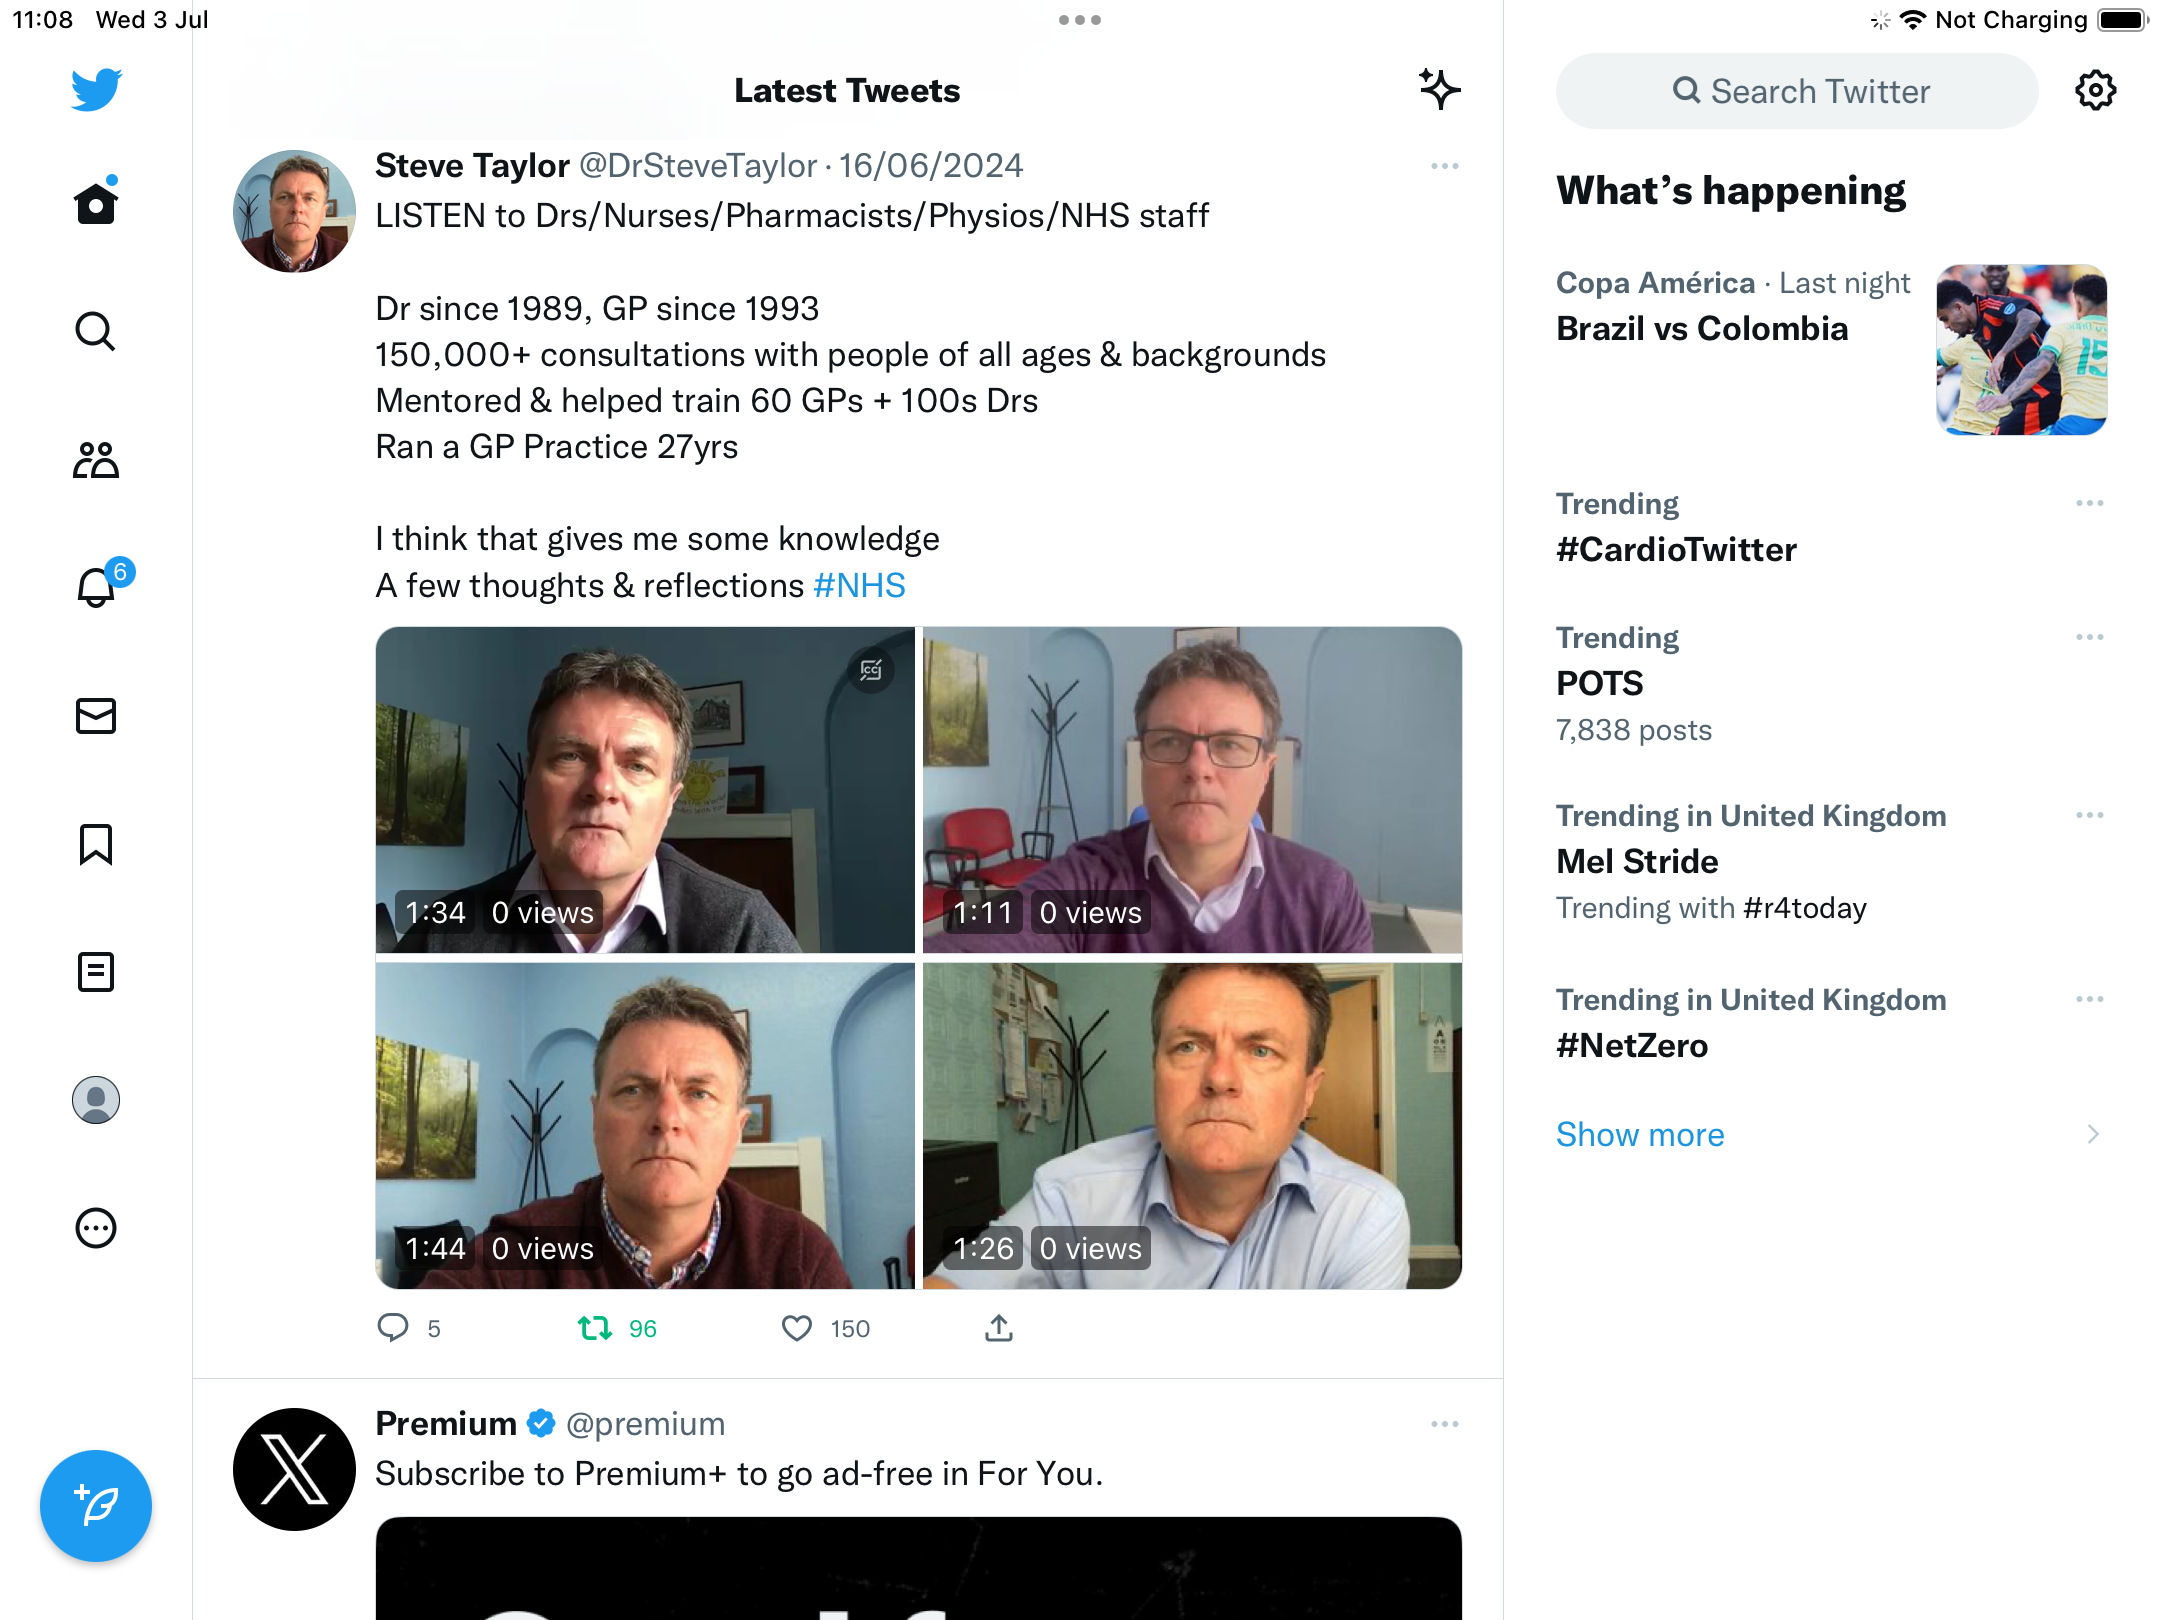
Task: Open the sidebar More menu
Action: point(96,1228)
